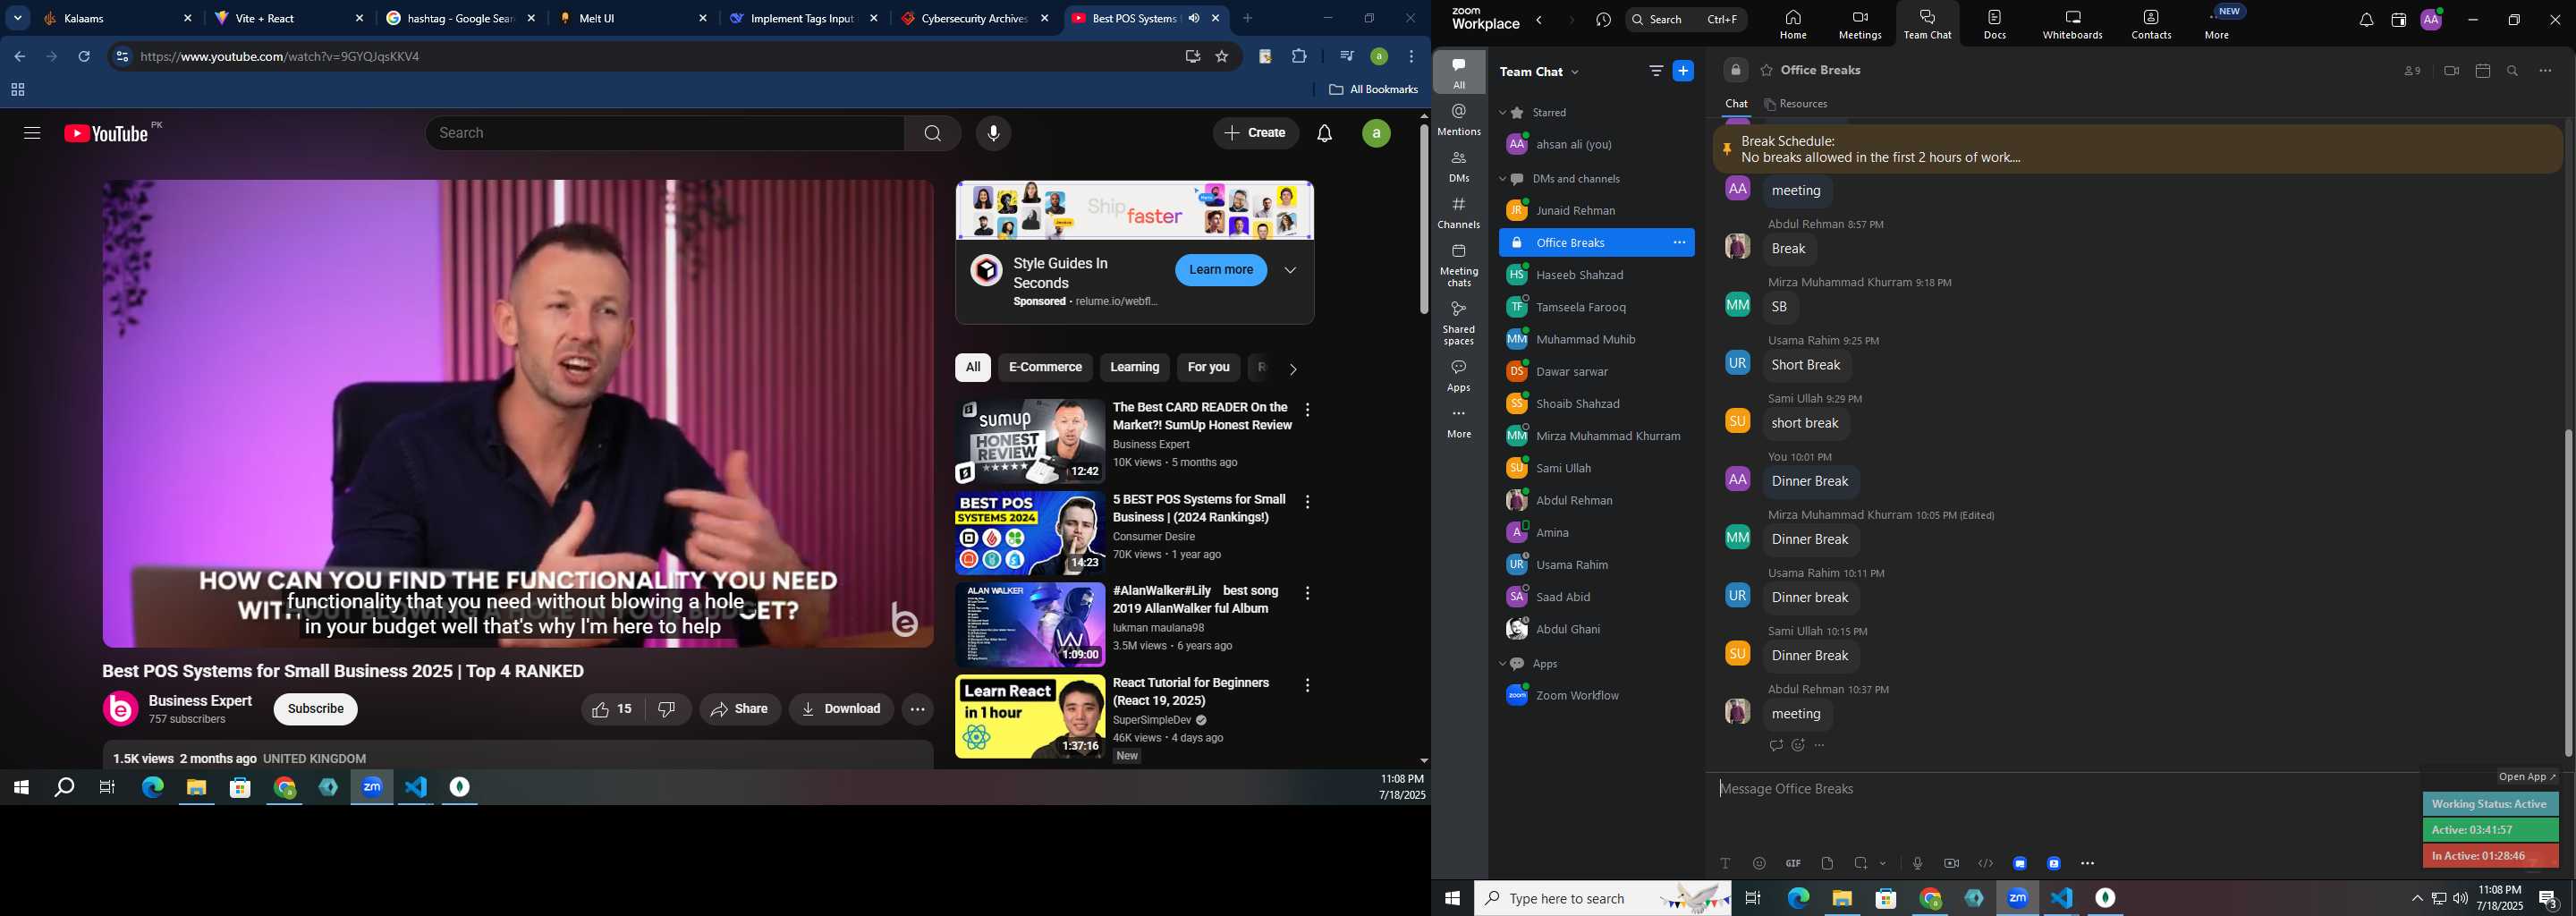Click the pinned Break Schedule message
The height and width of the screenshot is (916, 2576).
tap(2138, 149)
